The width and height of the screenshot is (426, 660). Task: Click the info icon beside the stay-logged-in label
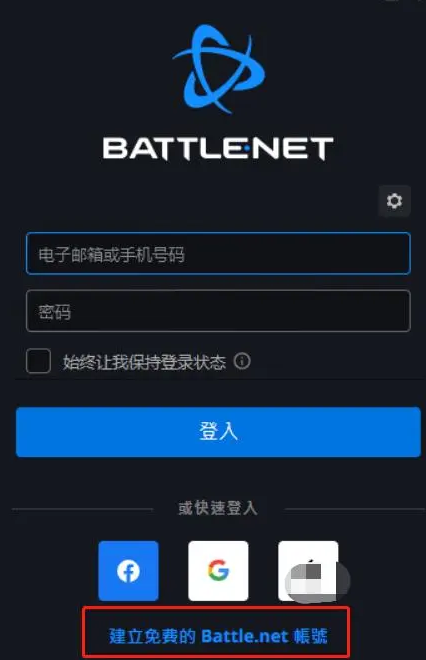[242, 361]
